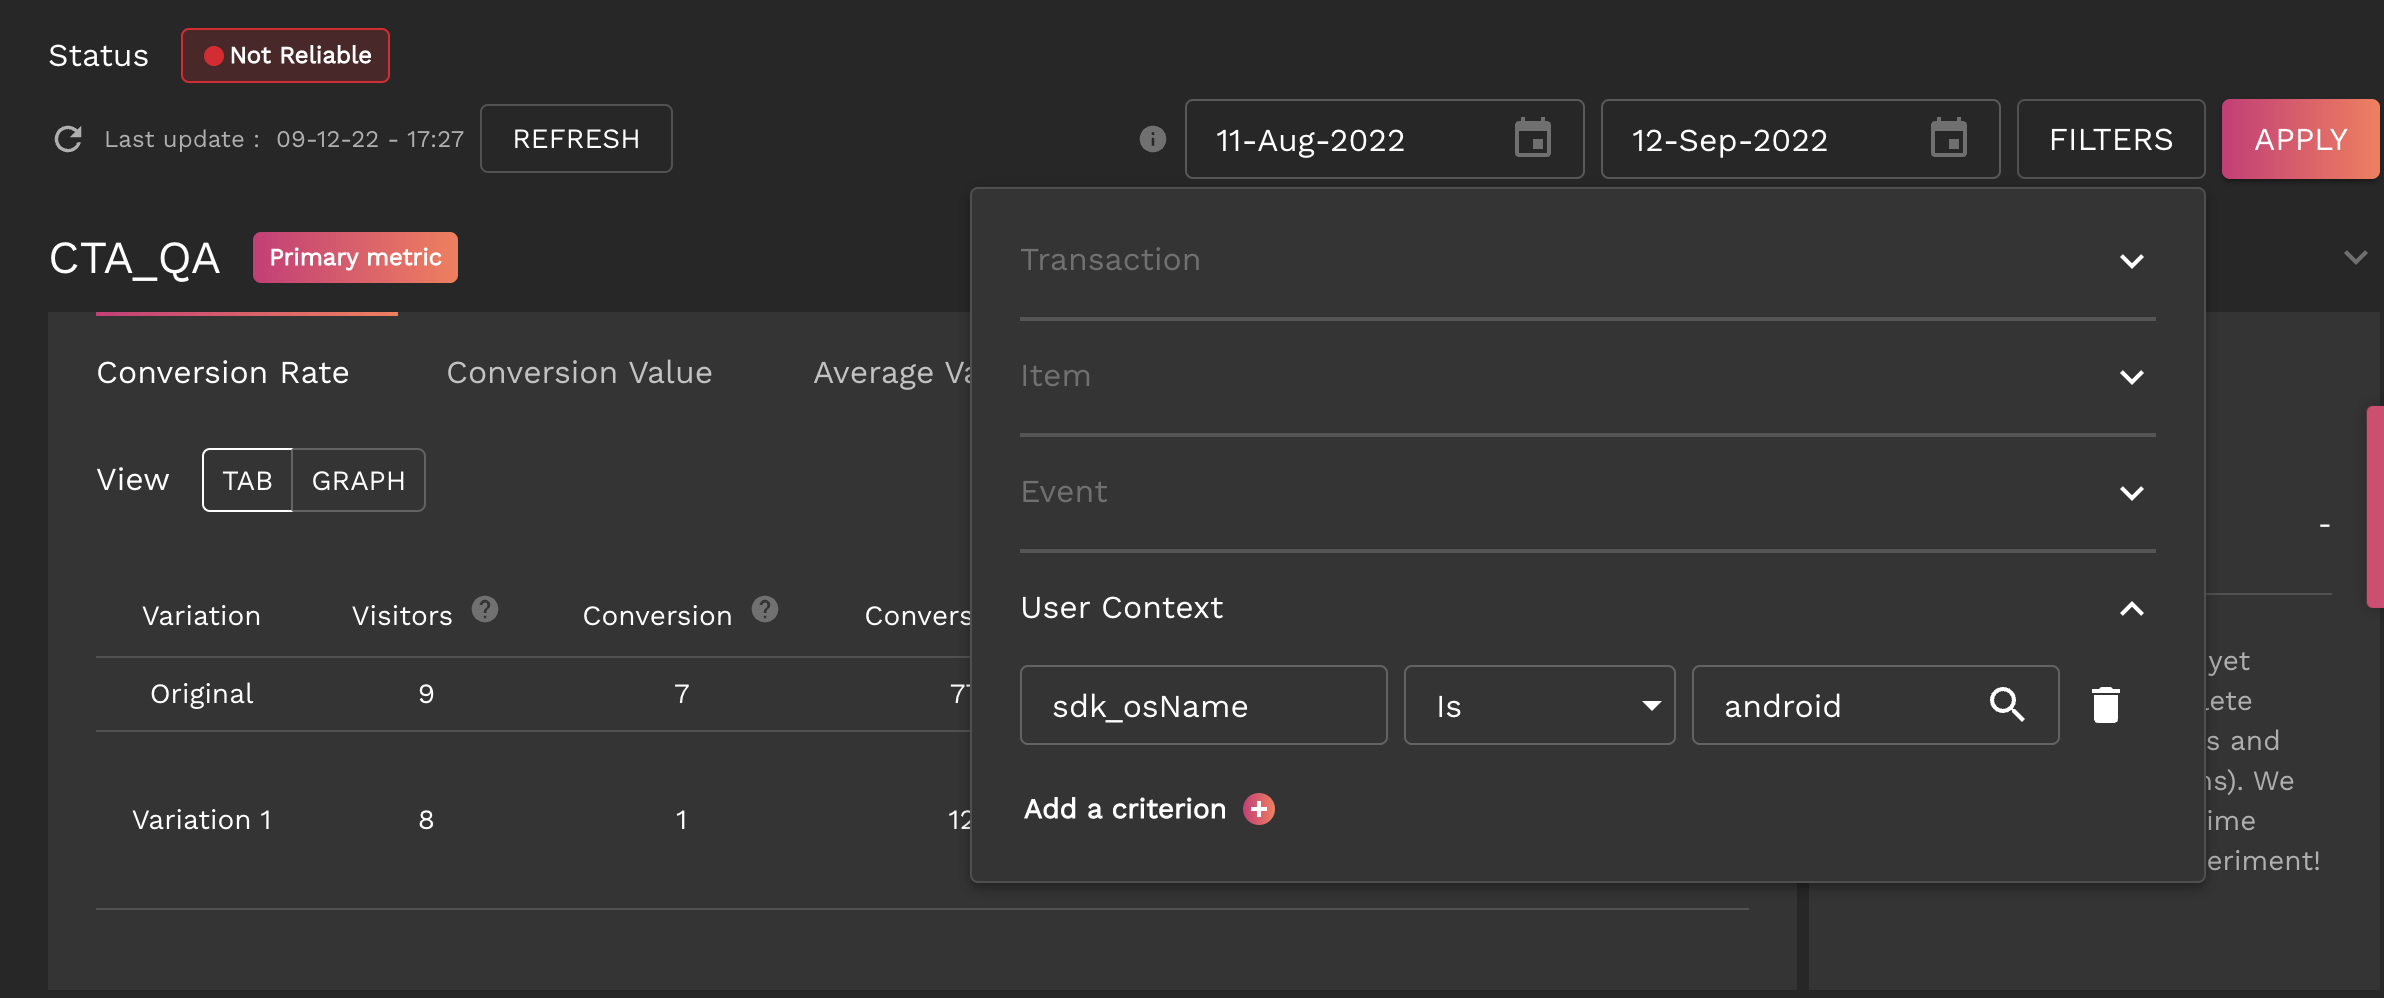2384x998 pixels.
Task: Click the Original visitors value 9
Action: point(426,694)
